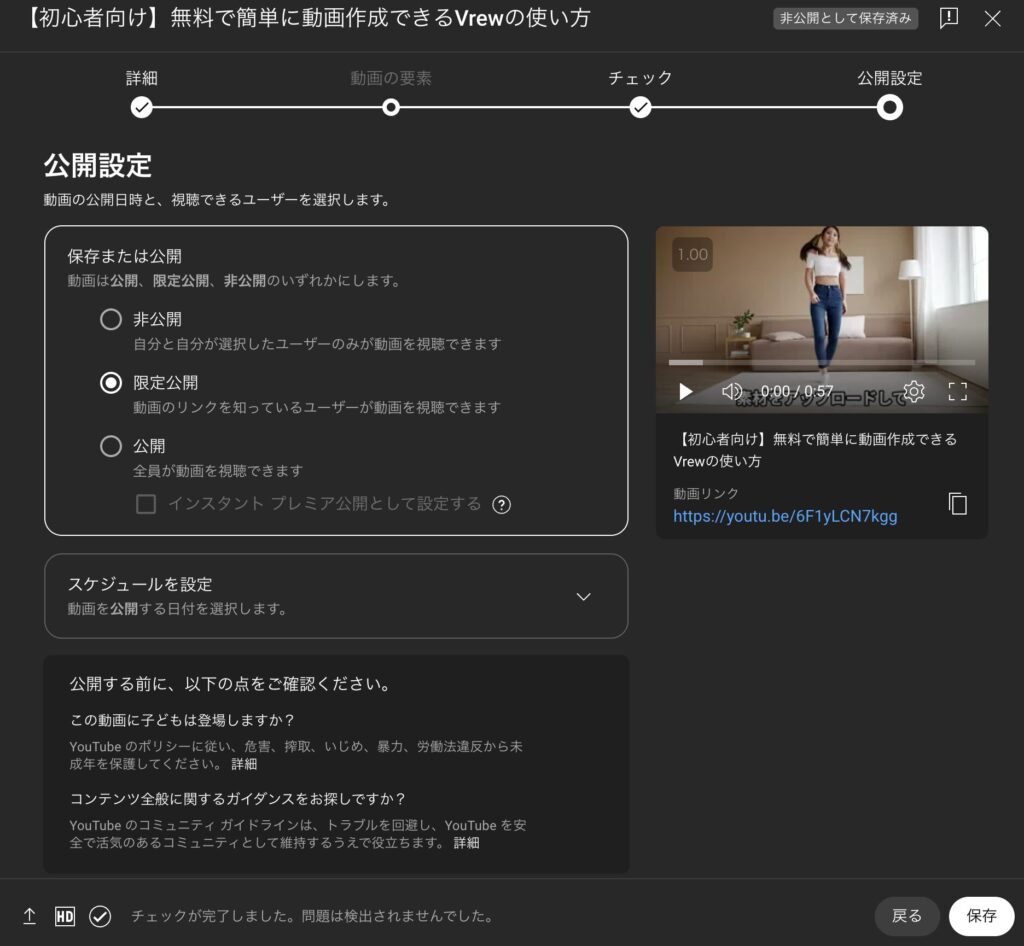
Task: Open 詳細 link for community guidelines
Action: (466, 843)
